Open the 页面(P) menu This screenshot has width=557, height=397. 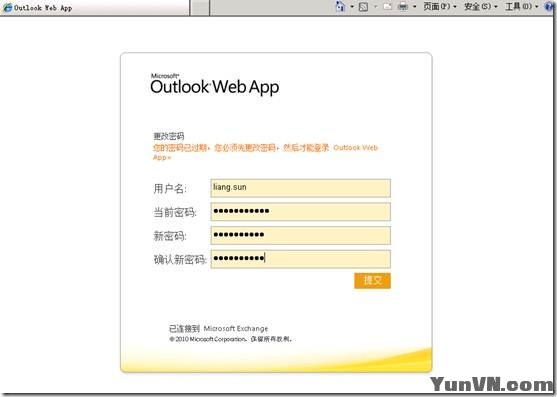pyautogui.click(x=439, y=6)
